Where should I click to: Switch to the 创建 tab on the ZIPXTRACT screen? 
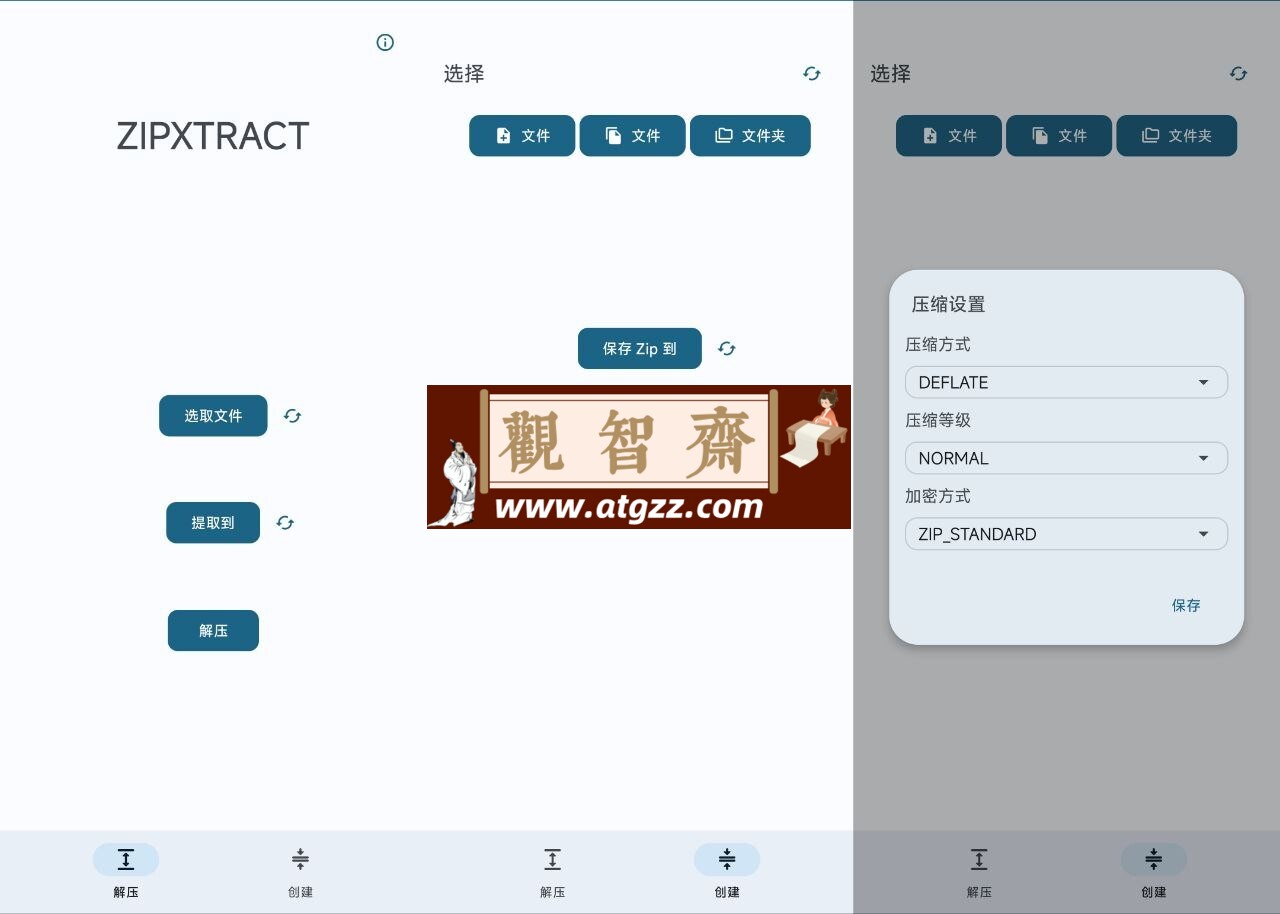[x=300, y=871]
